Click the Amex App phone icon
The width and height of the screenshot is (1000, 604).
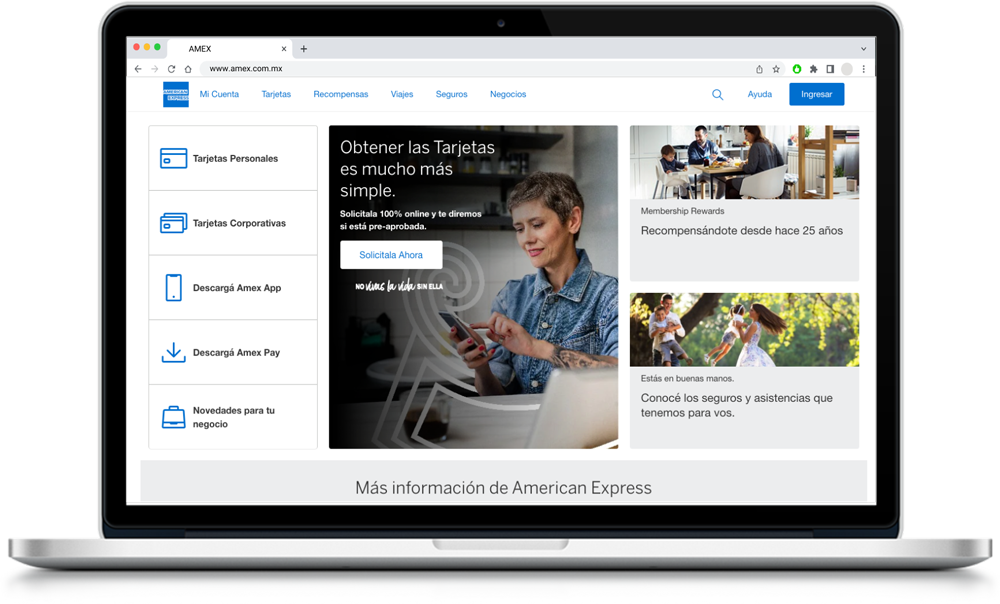(173, 288)
